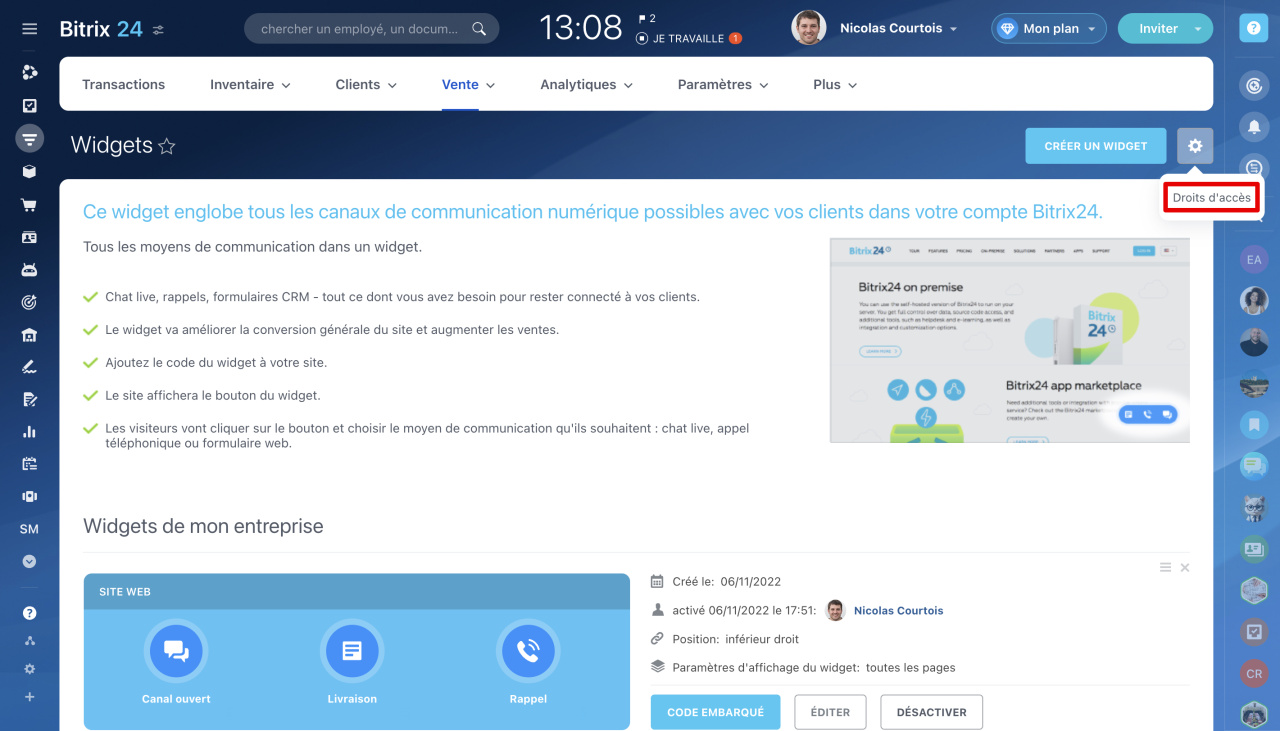1280x731 pixels.
Task: Open the target goals icon in sidebar
Action: [29, 302]
